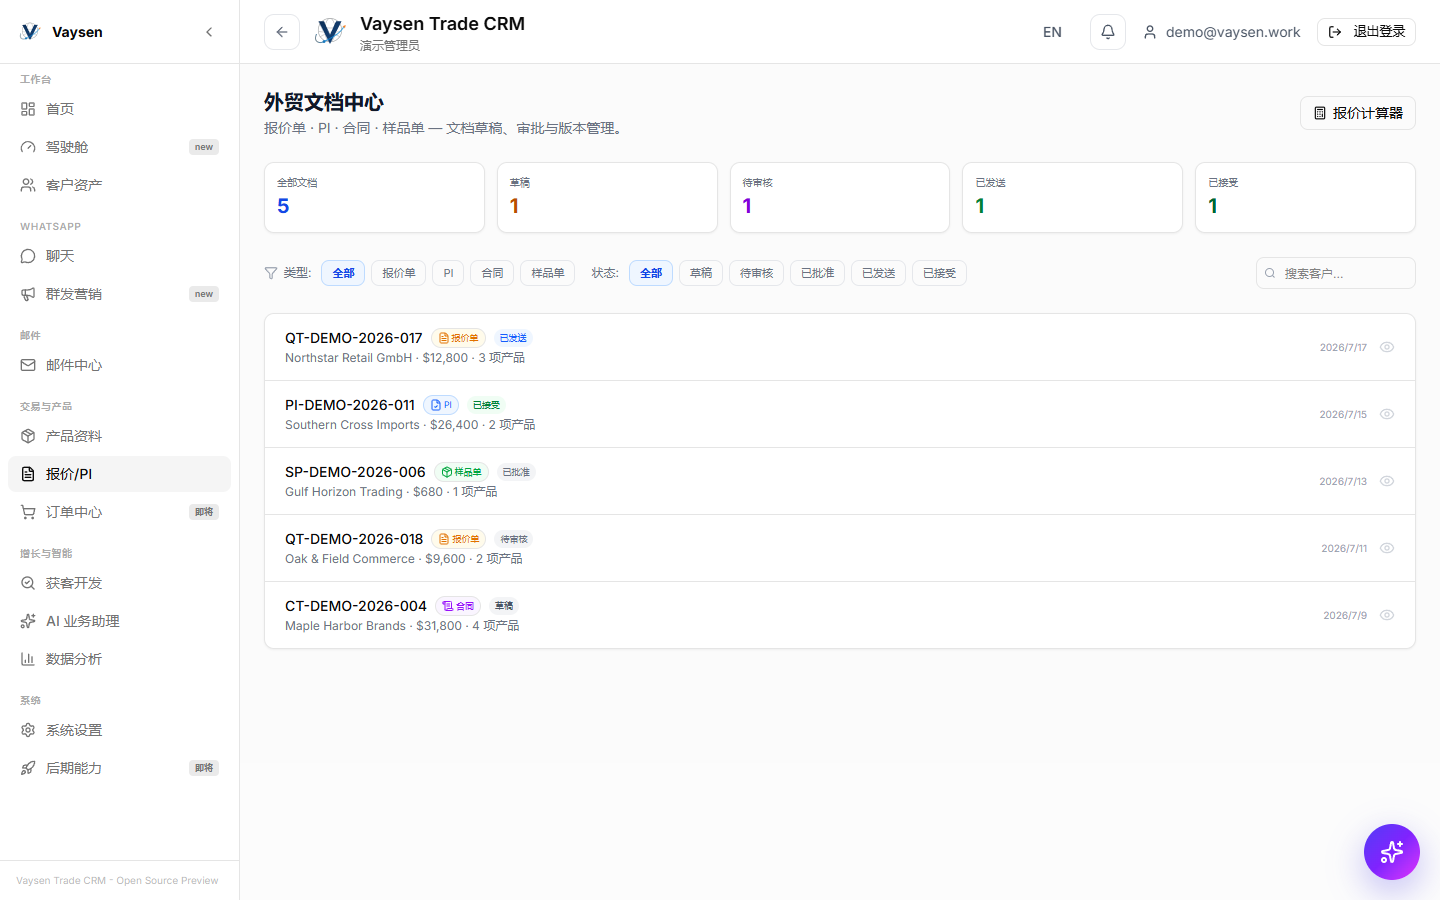
Task: Filter by 已批准 status chip
Action: click(817, 273)
